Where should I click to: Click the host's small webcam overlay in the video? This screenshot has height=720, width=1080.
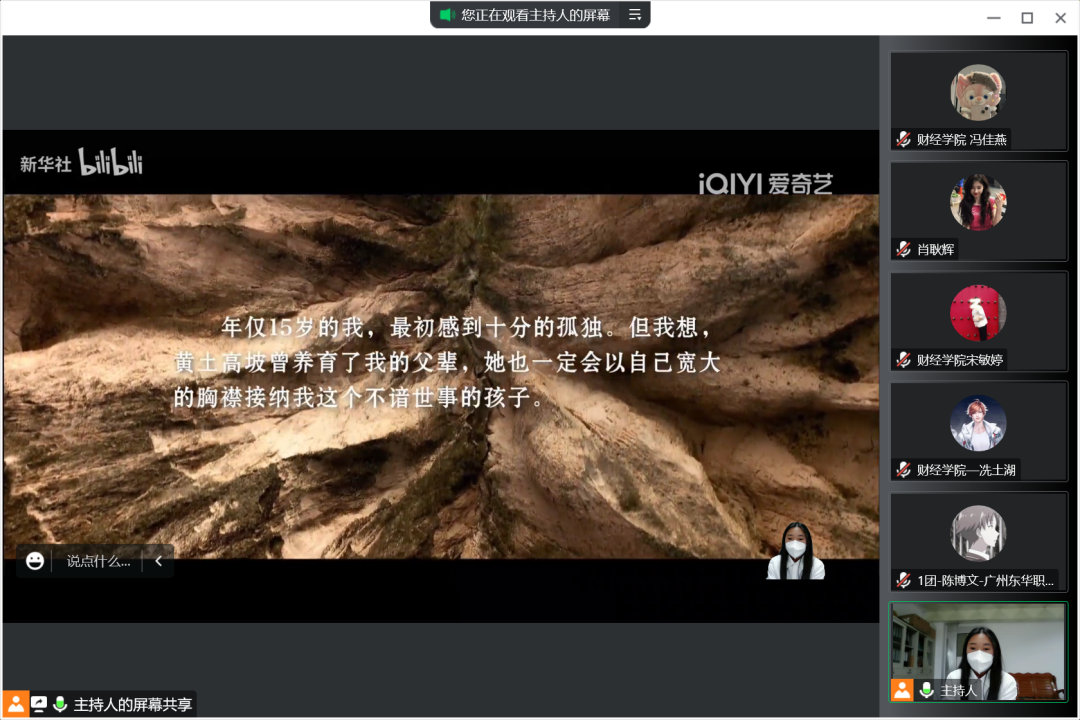796,551
